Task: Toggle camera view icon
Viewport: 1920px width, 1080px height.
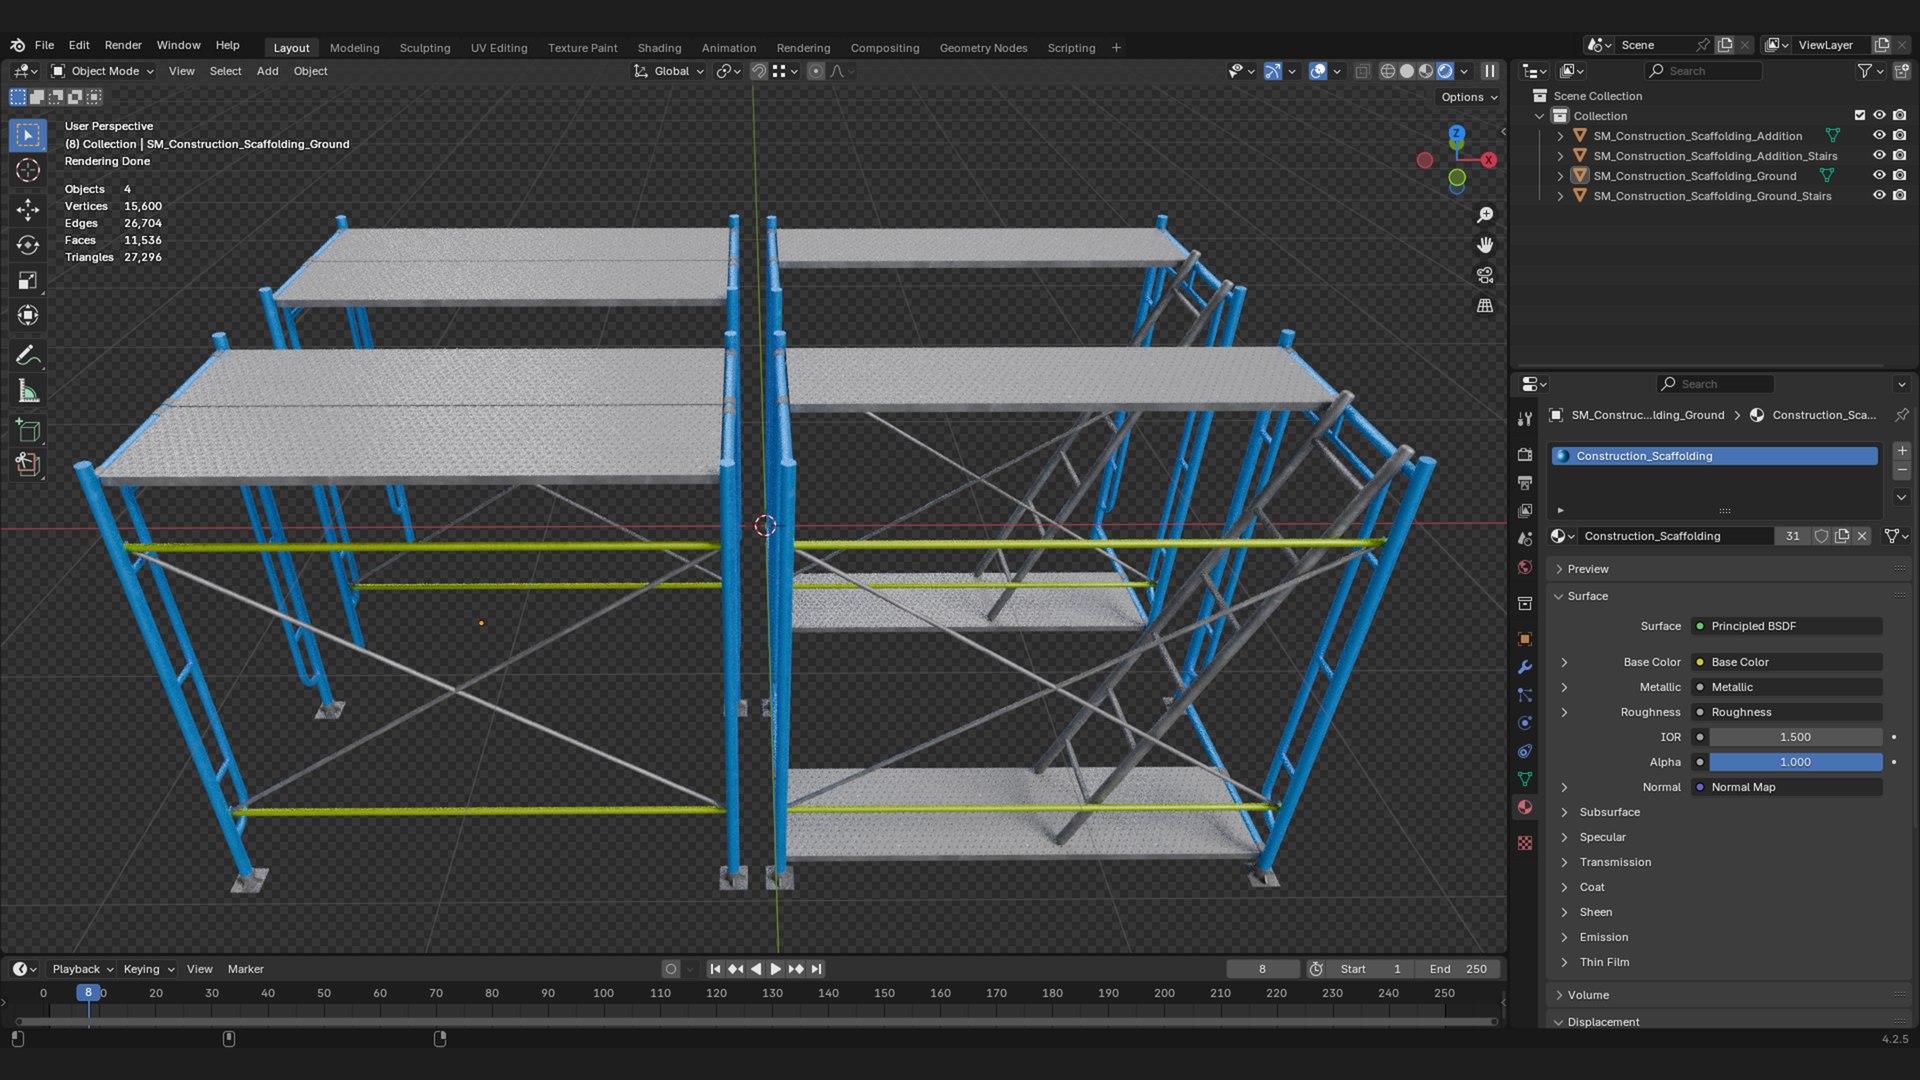Action: pos(1485,275)
